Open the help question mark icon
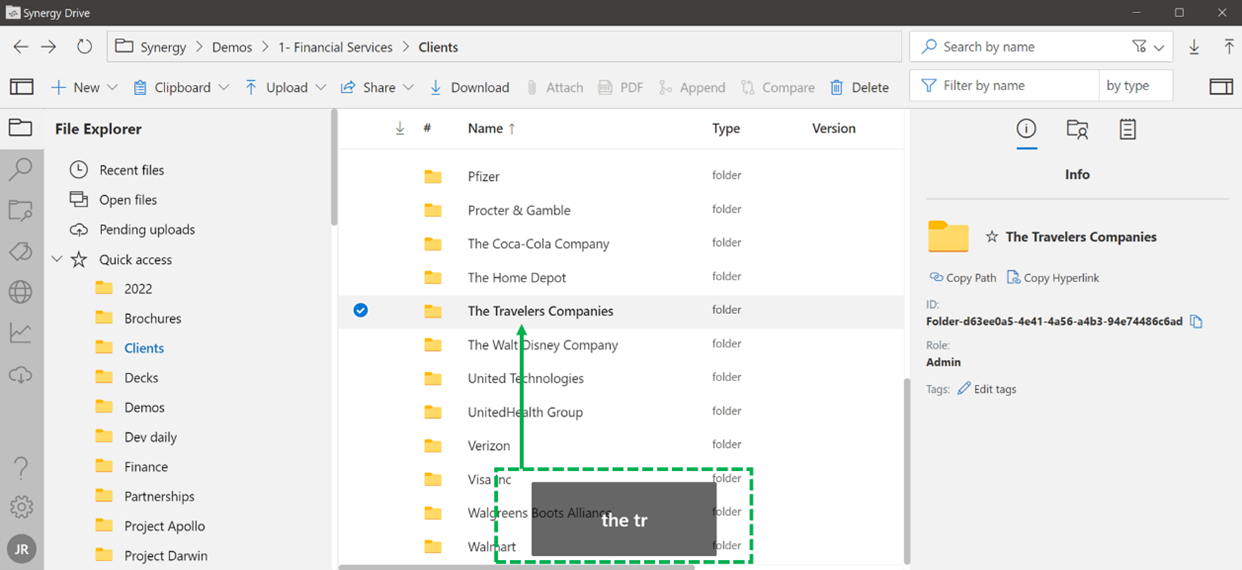1242x570 pixels. tap(21, 467)
